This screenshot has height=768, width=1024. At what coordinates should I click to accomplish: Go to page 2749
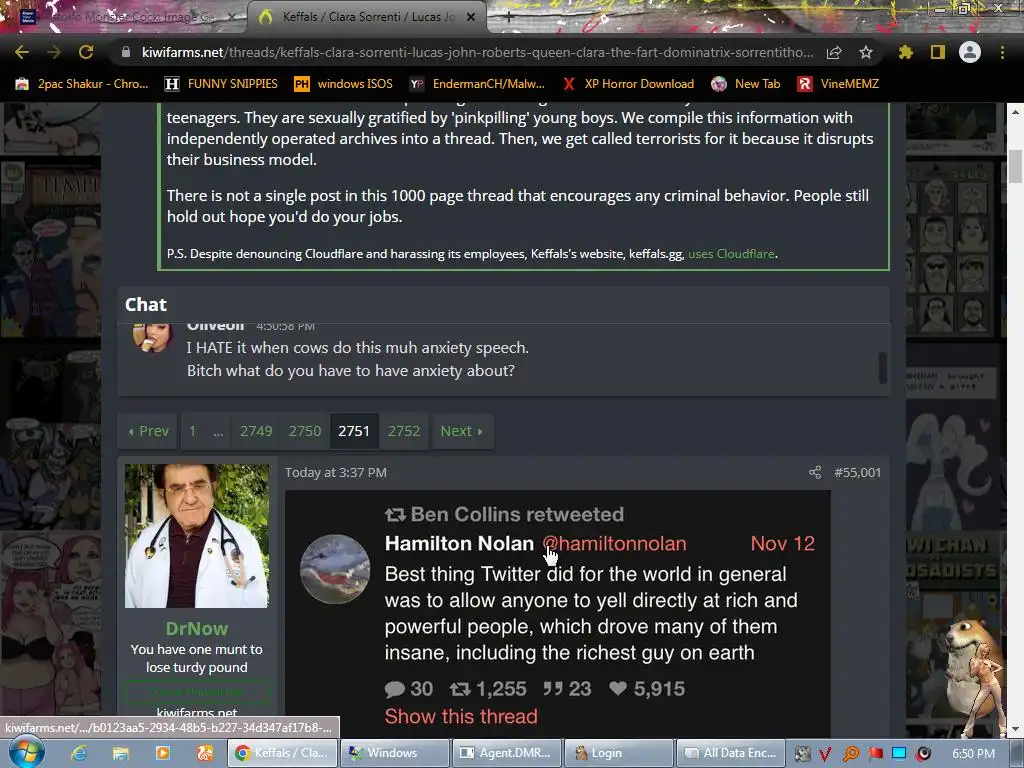(256, 431)
